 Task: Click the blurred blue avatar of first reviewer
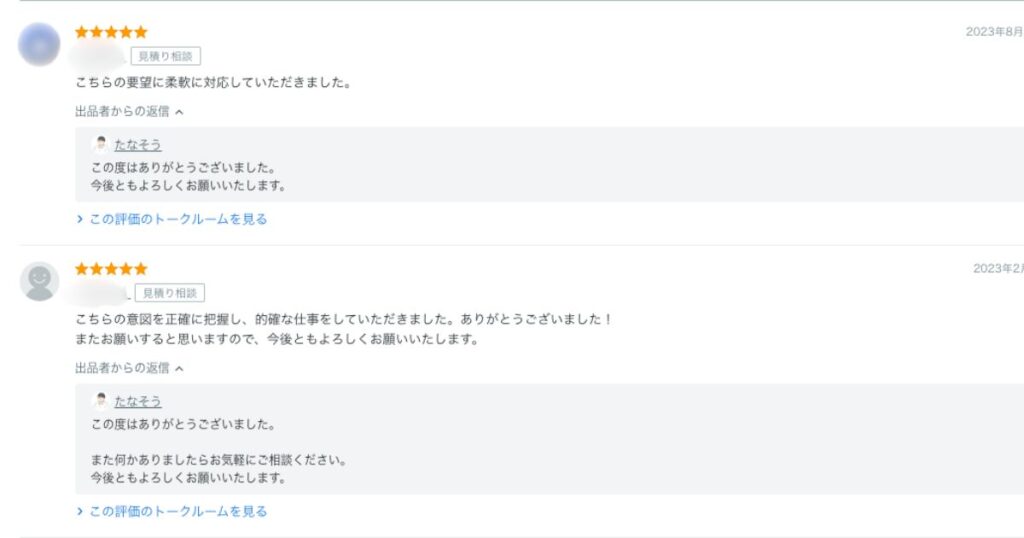39,44
